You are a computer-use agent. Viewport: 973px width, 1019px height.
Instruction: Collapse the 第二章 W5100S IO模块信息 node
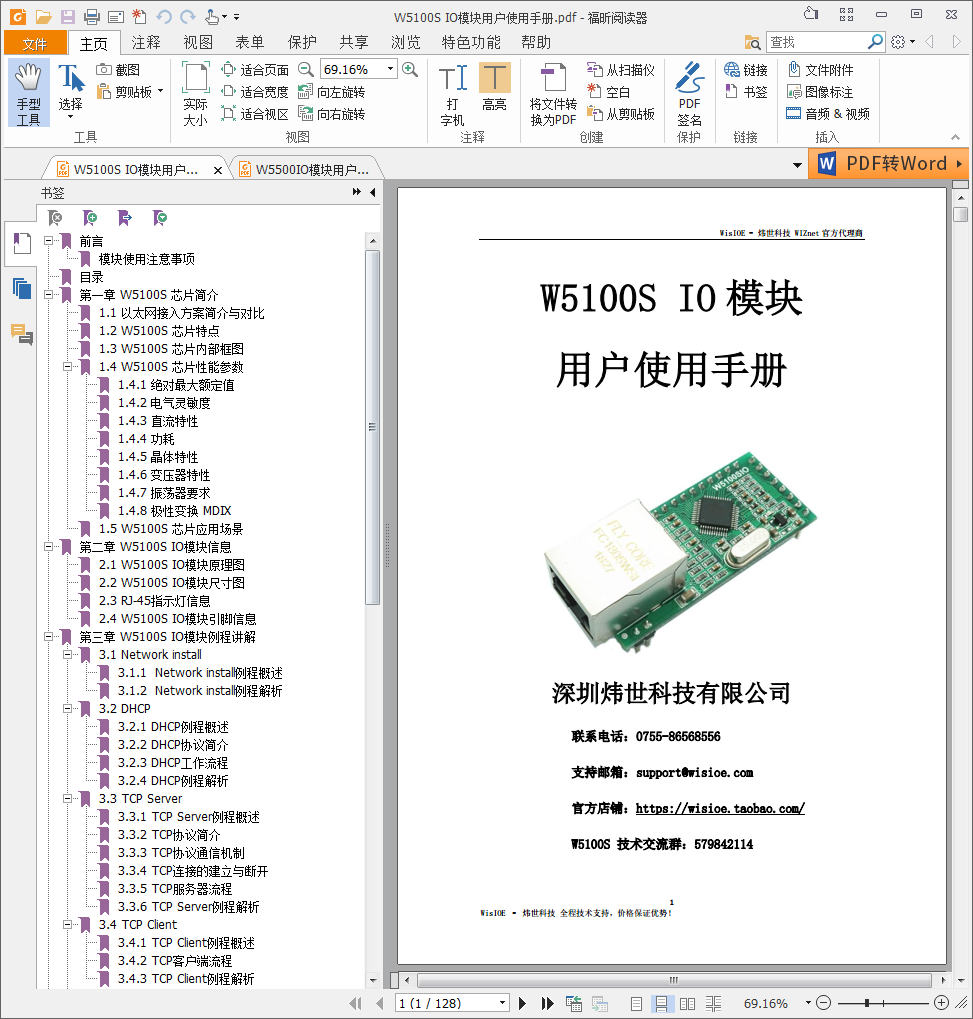[x=49, y=547]
